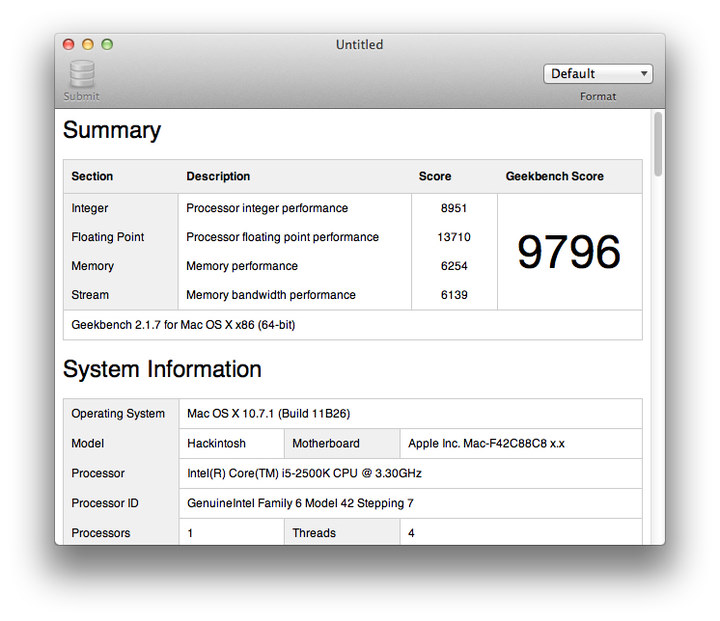Viewport: 720px width, 621px height.
Task: Click the Description column header
Action: pyautogui.click(x=218, y=176)
